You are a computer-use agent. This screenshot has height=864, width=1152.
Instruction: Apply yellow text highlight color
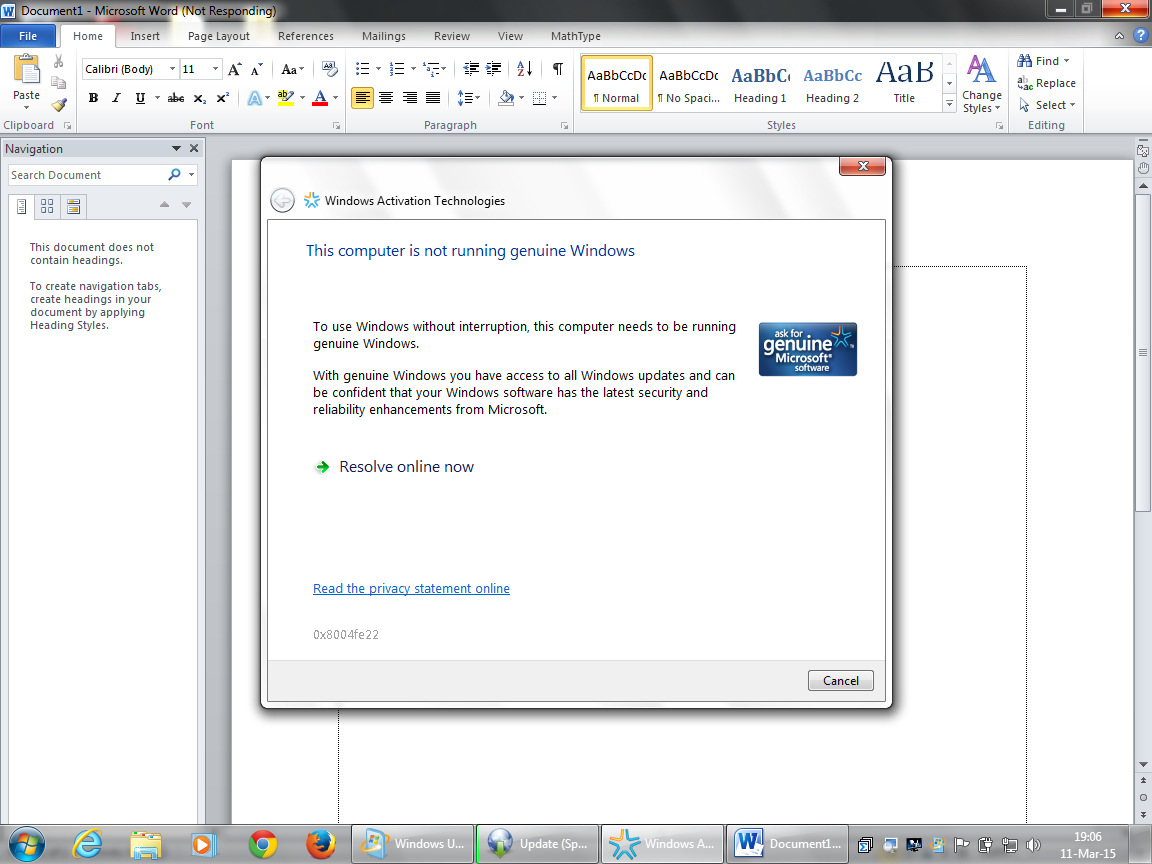coord(286,98)
